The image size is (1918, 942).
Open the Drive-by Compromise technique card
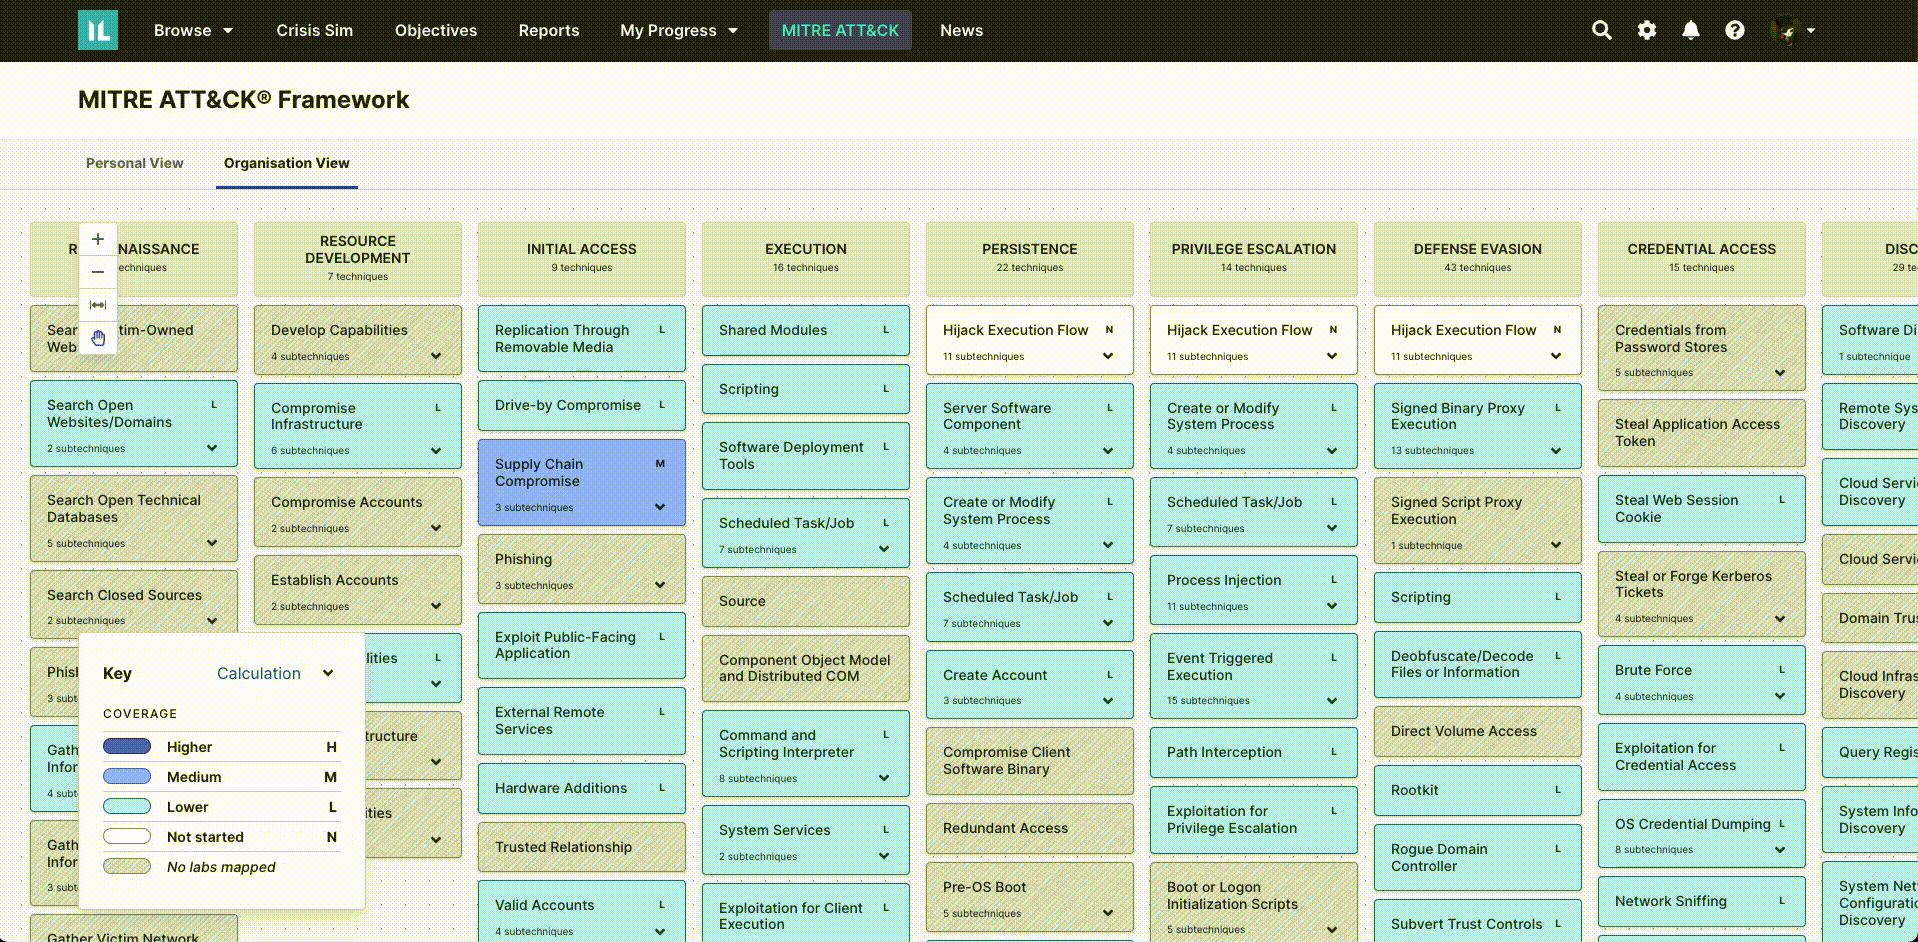tap(568, 405)
